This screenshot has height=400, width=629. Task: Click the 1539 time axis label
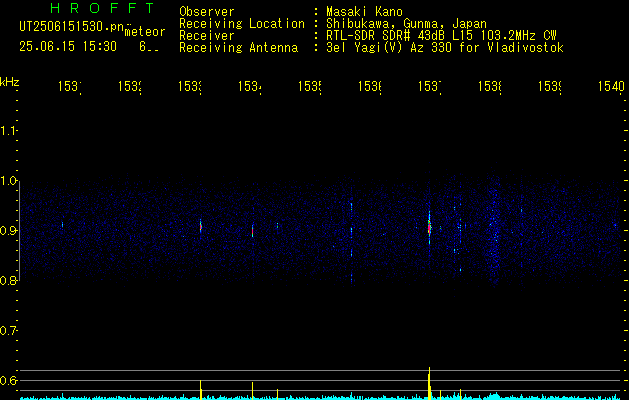[550, 86]
